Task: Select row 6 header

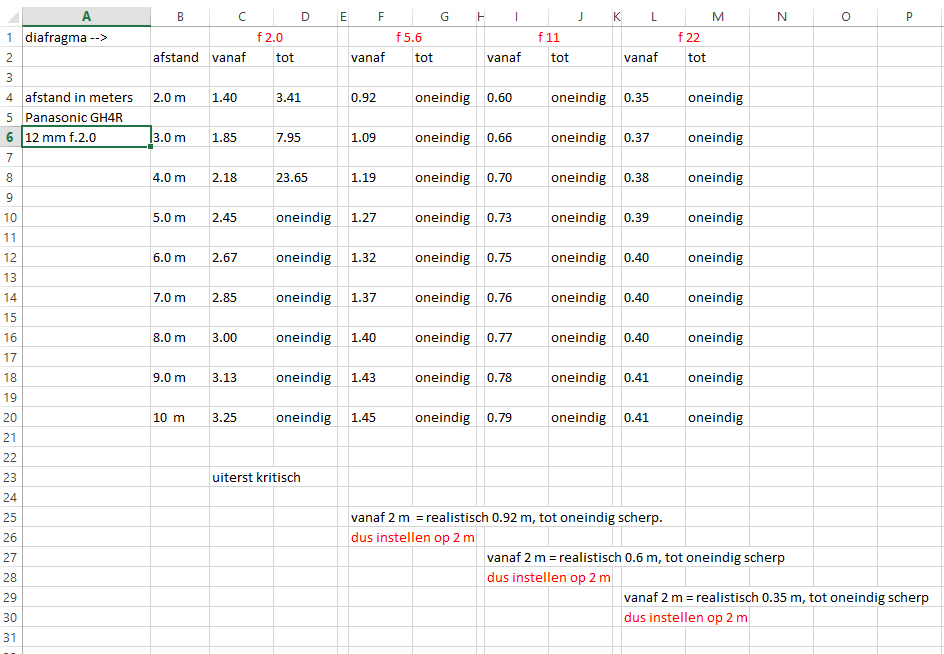Action: 10,137
